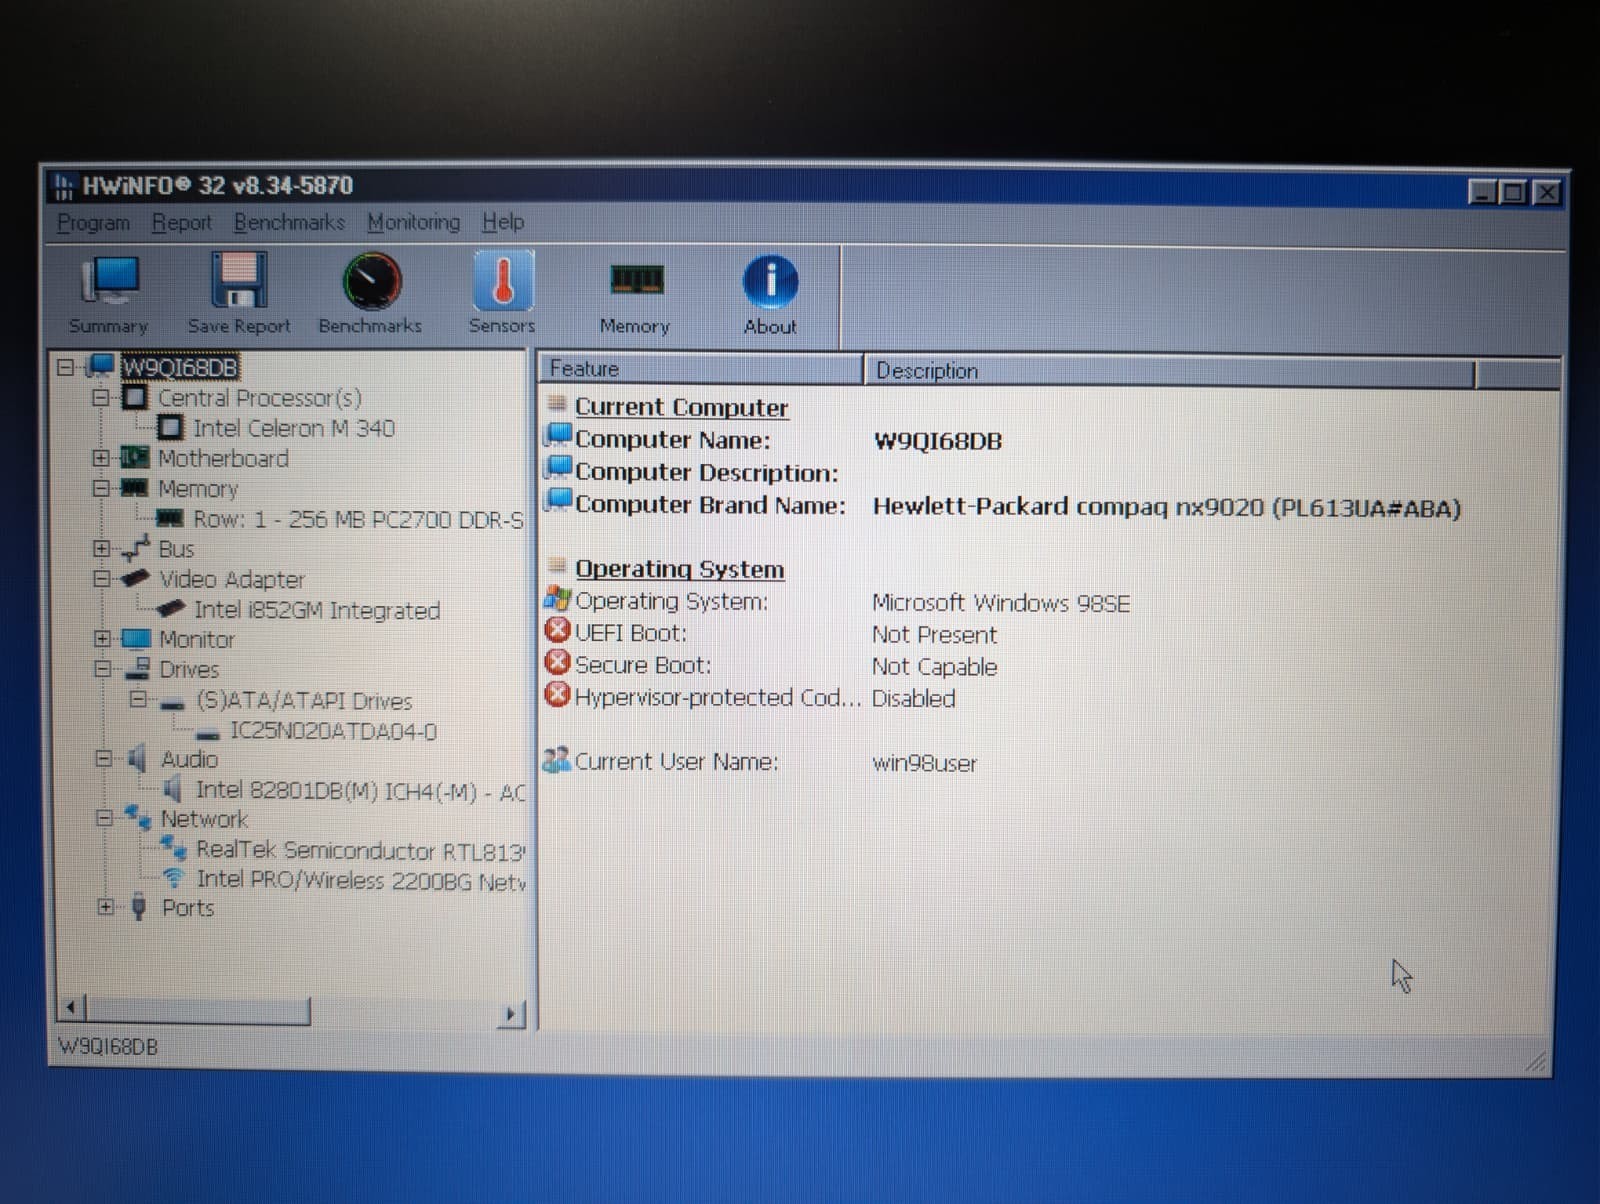Screen dimensions: 1600x1204
Task: Expand the Motherboard branch
Action: [100, 458]
